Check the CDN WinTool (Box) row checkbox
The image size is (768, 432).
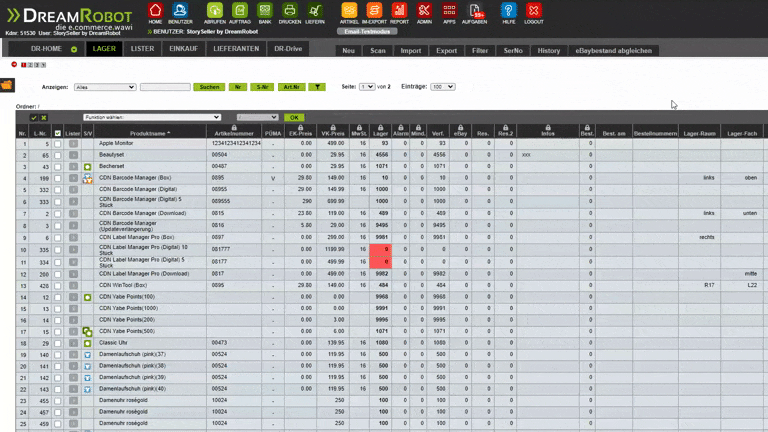click(57, 286)
